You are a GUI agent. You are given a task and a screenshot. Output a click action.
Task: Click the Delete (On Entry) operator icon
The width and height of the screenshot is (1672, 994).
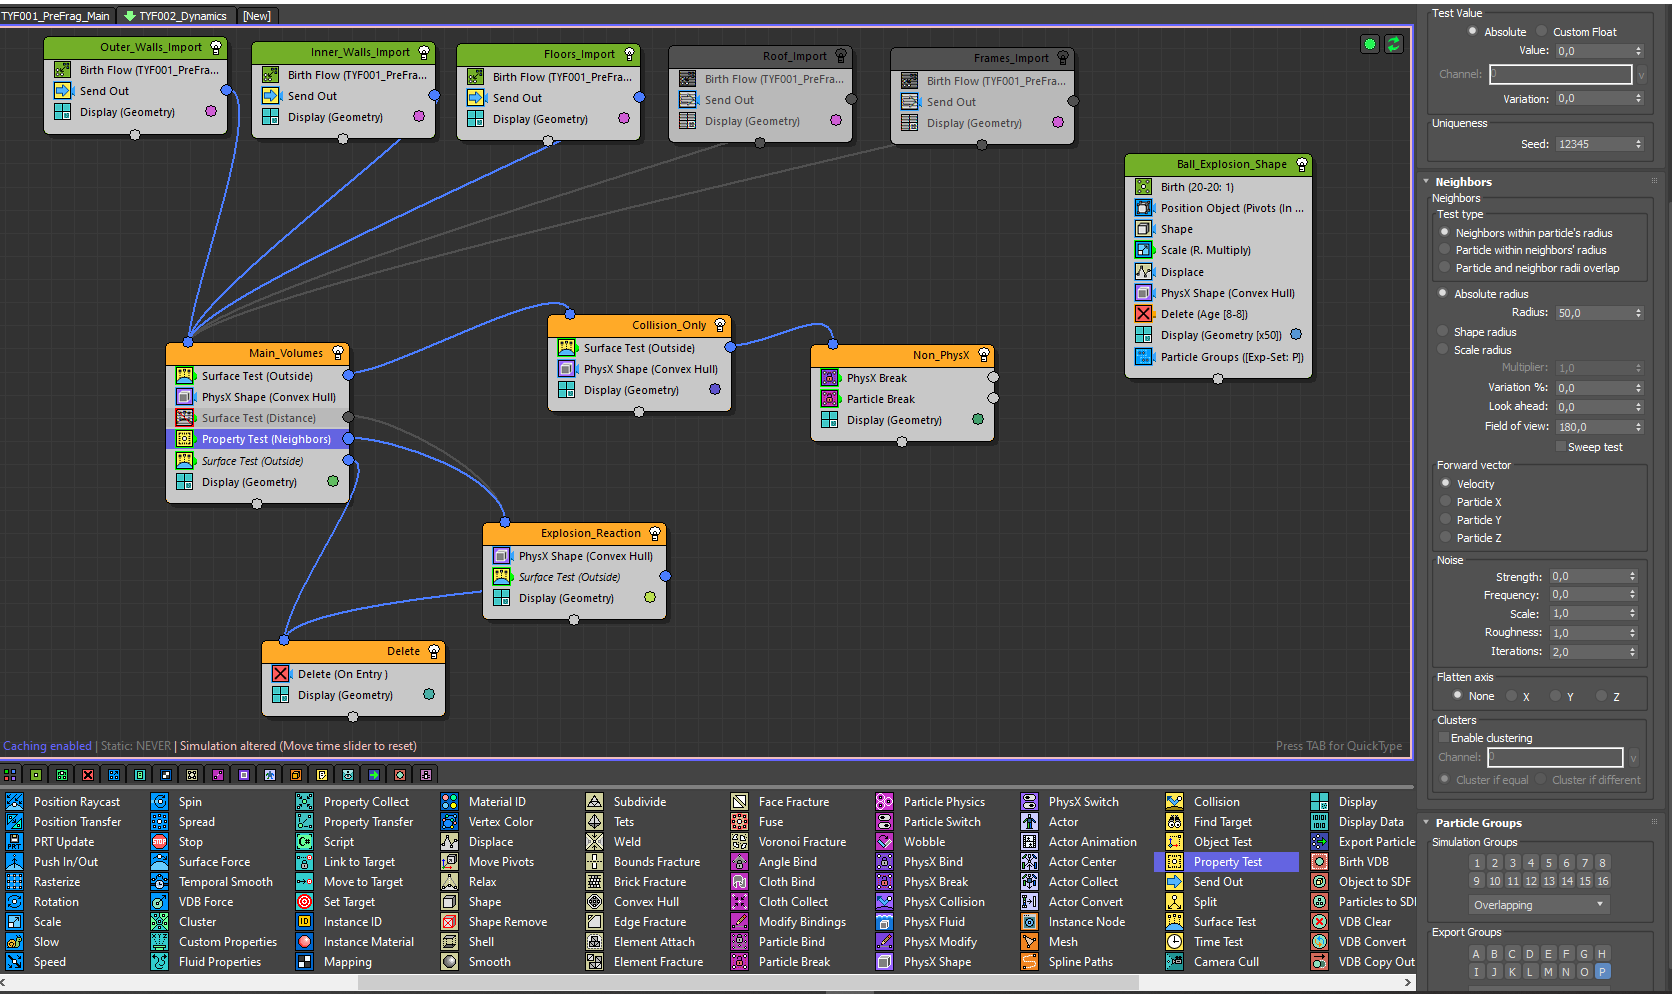tap(281, 674)
